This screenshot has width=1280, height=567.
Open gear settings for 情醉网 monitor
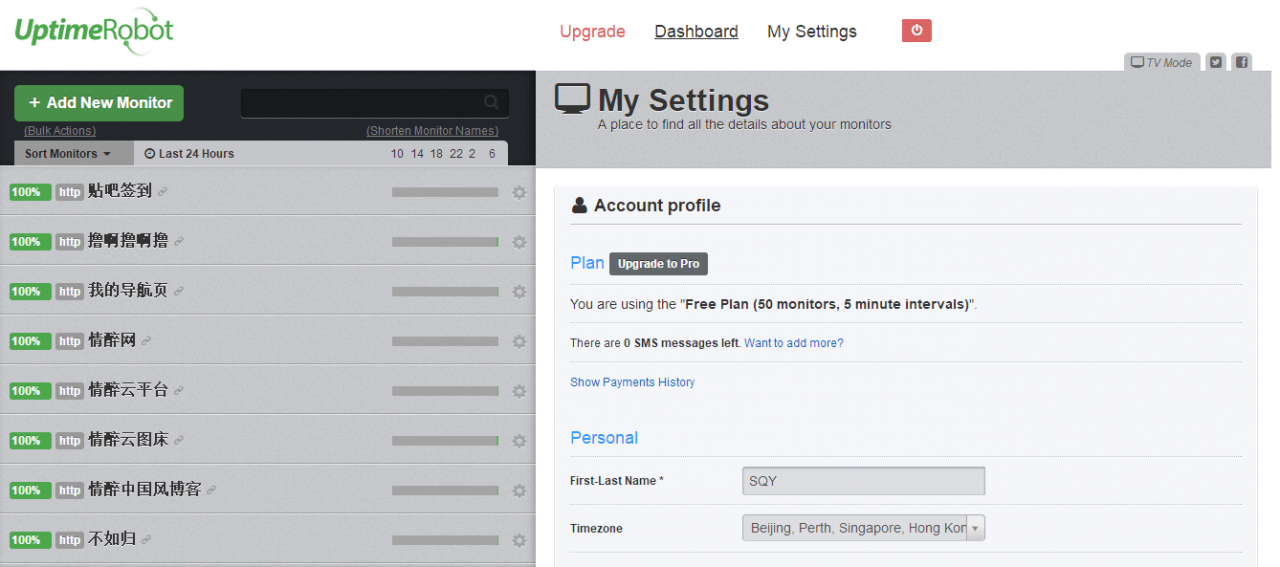coord(519,341)
